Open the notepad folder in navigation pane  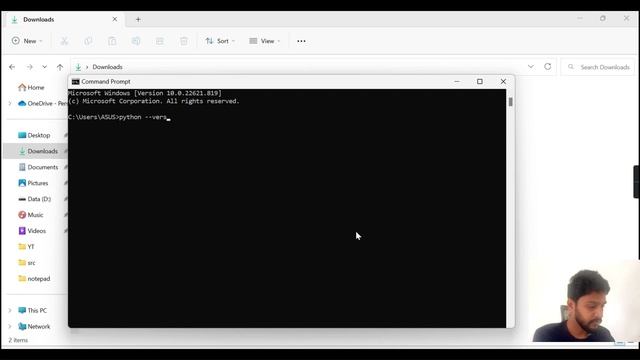click(34, 278)
